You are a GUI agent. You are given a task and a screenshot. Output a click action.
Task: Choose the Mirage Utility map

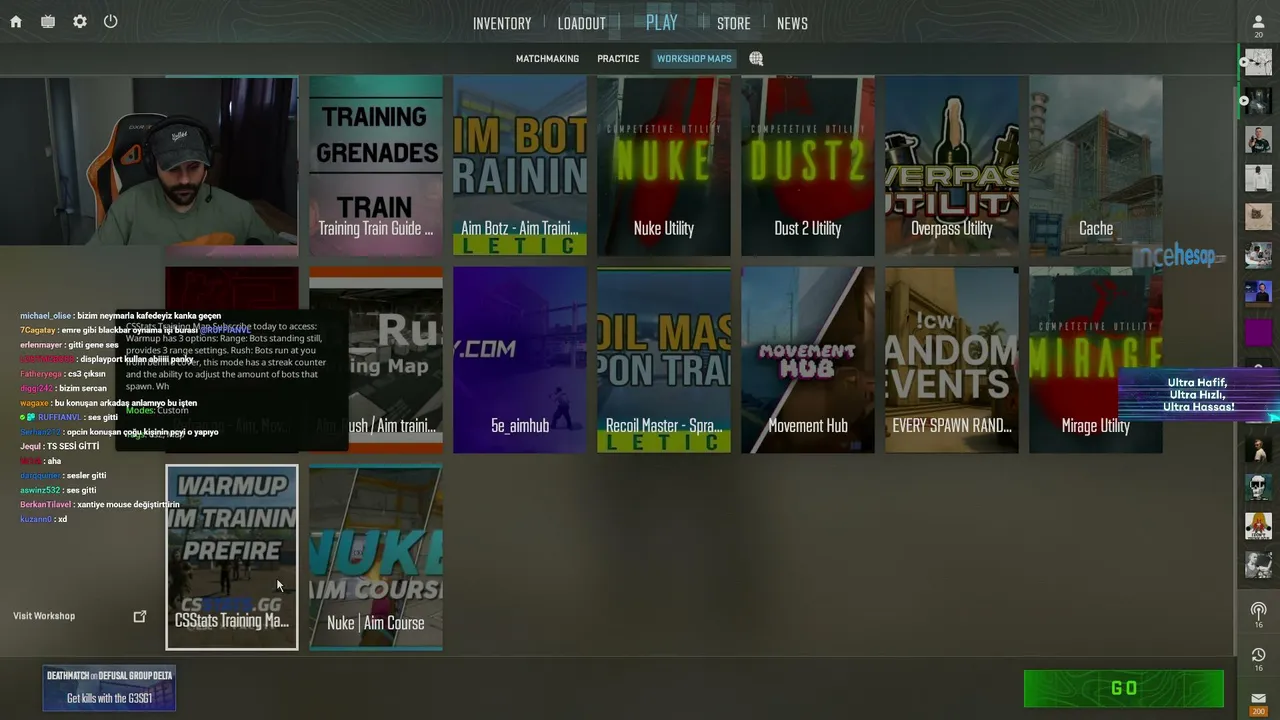tap(1096, 360)
